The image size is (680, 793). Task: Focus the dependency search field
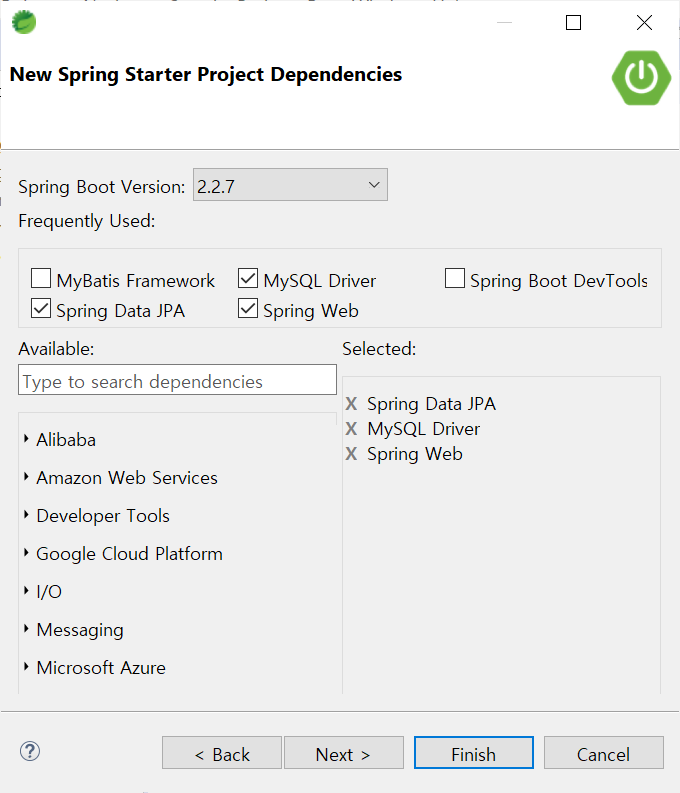(x=177, y=380)
